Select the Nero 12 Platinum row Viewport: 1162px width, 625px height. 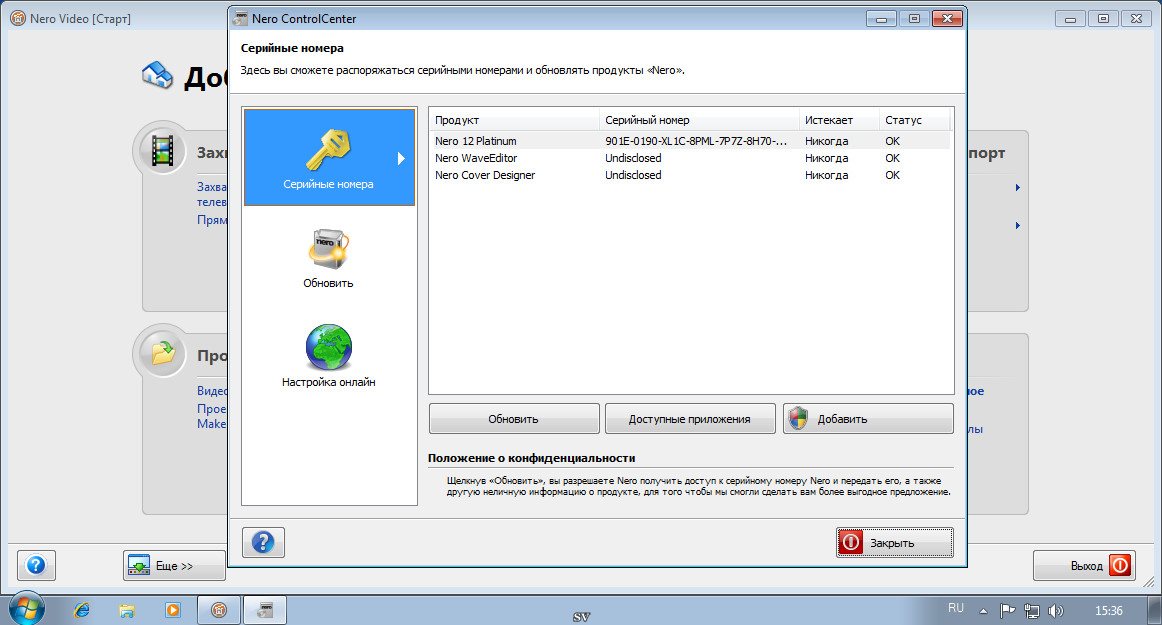(x=689, y=141)
